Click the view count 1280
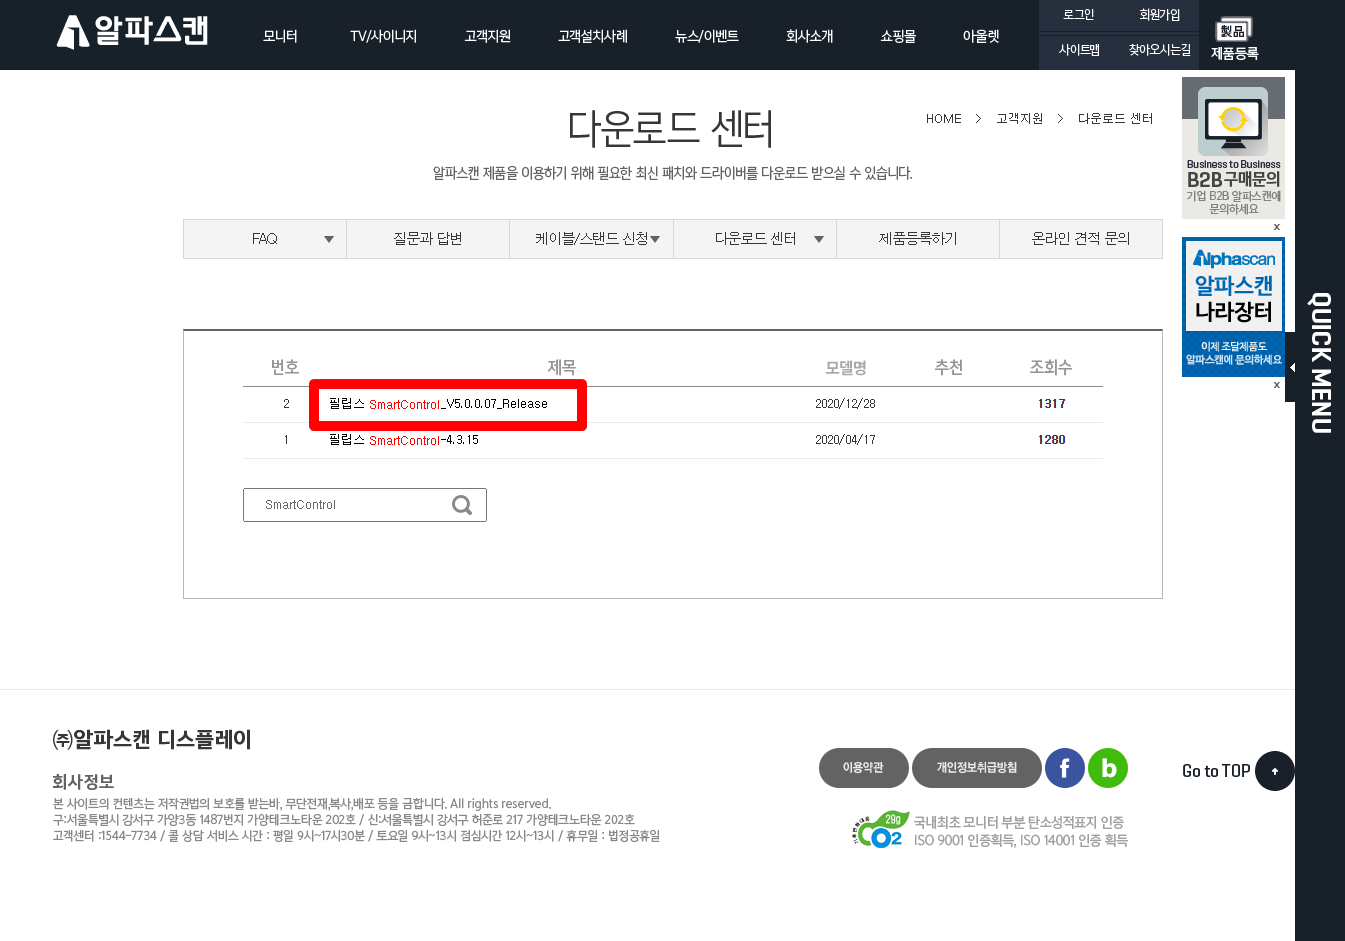Viewport: 1345px width, 941px height. coord(1051,440)
